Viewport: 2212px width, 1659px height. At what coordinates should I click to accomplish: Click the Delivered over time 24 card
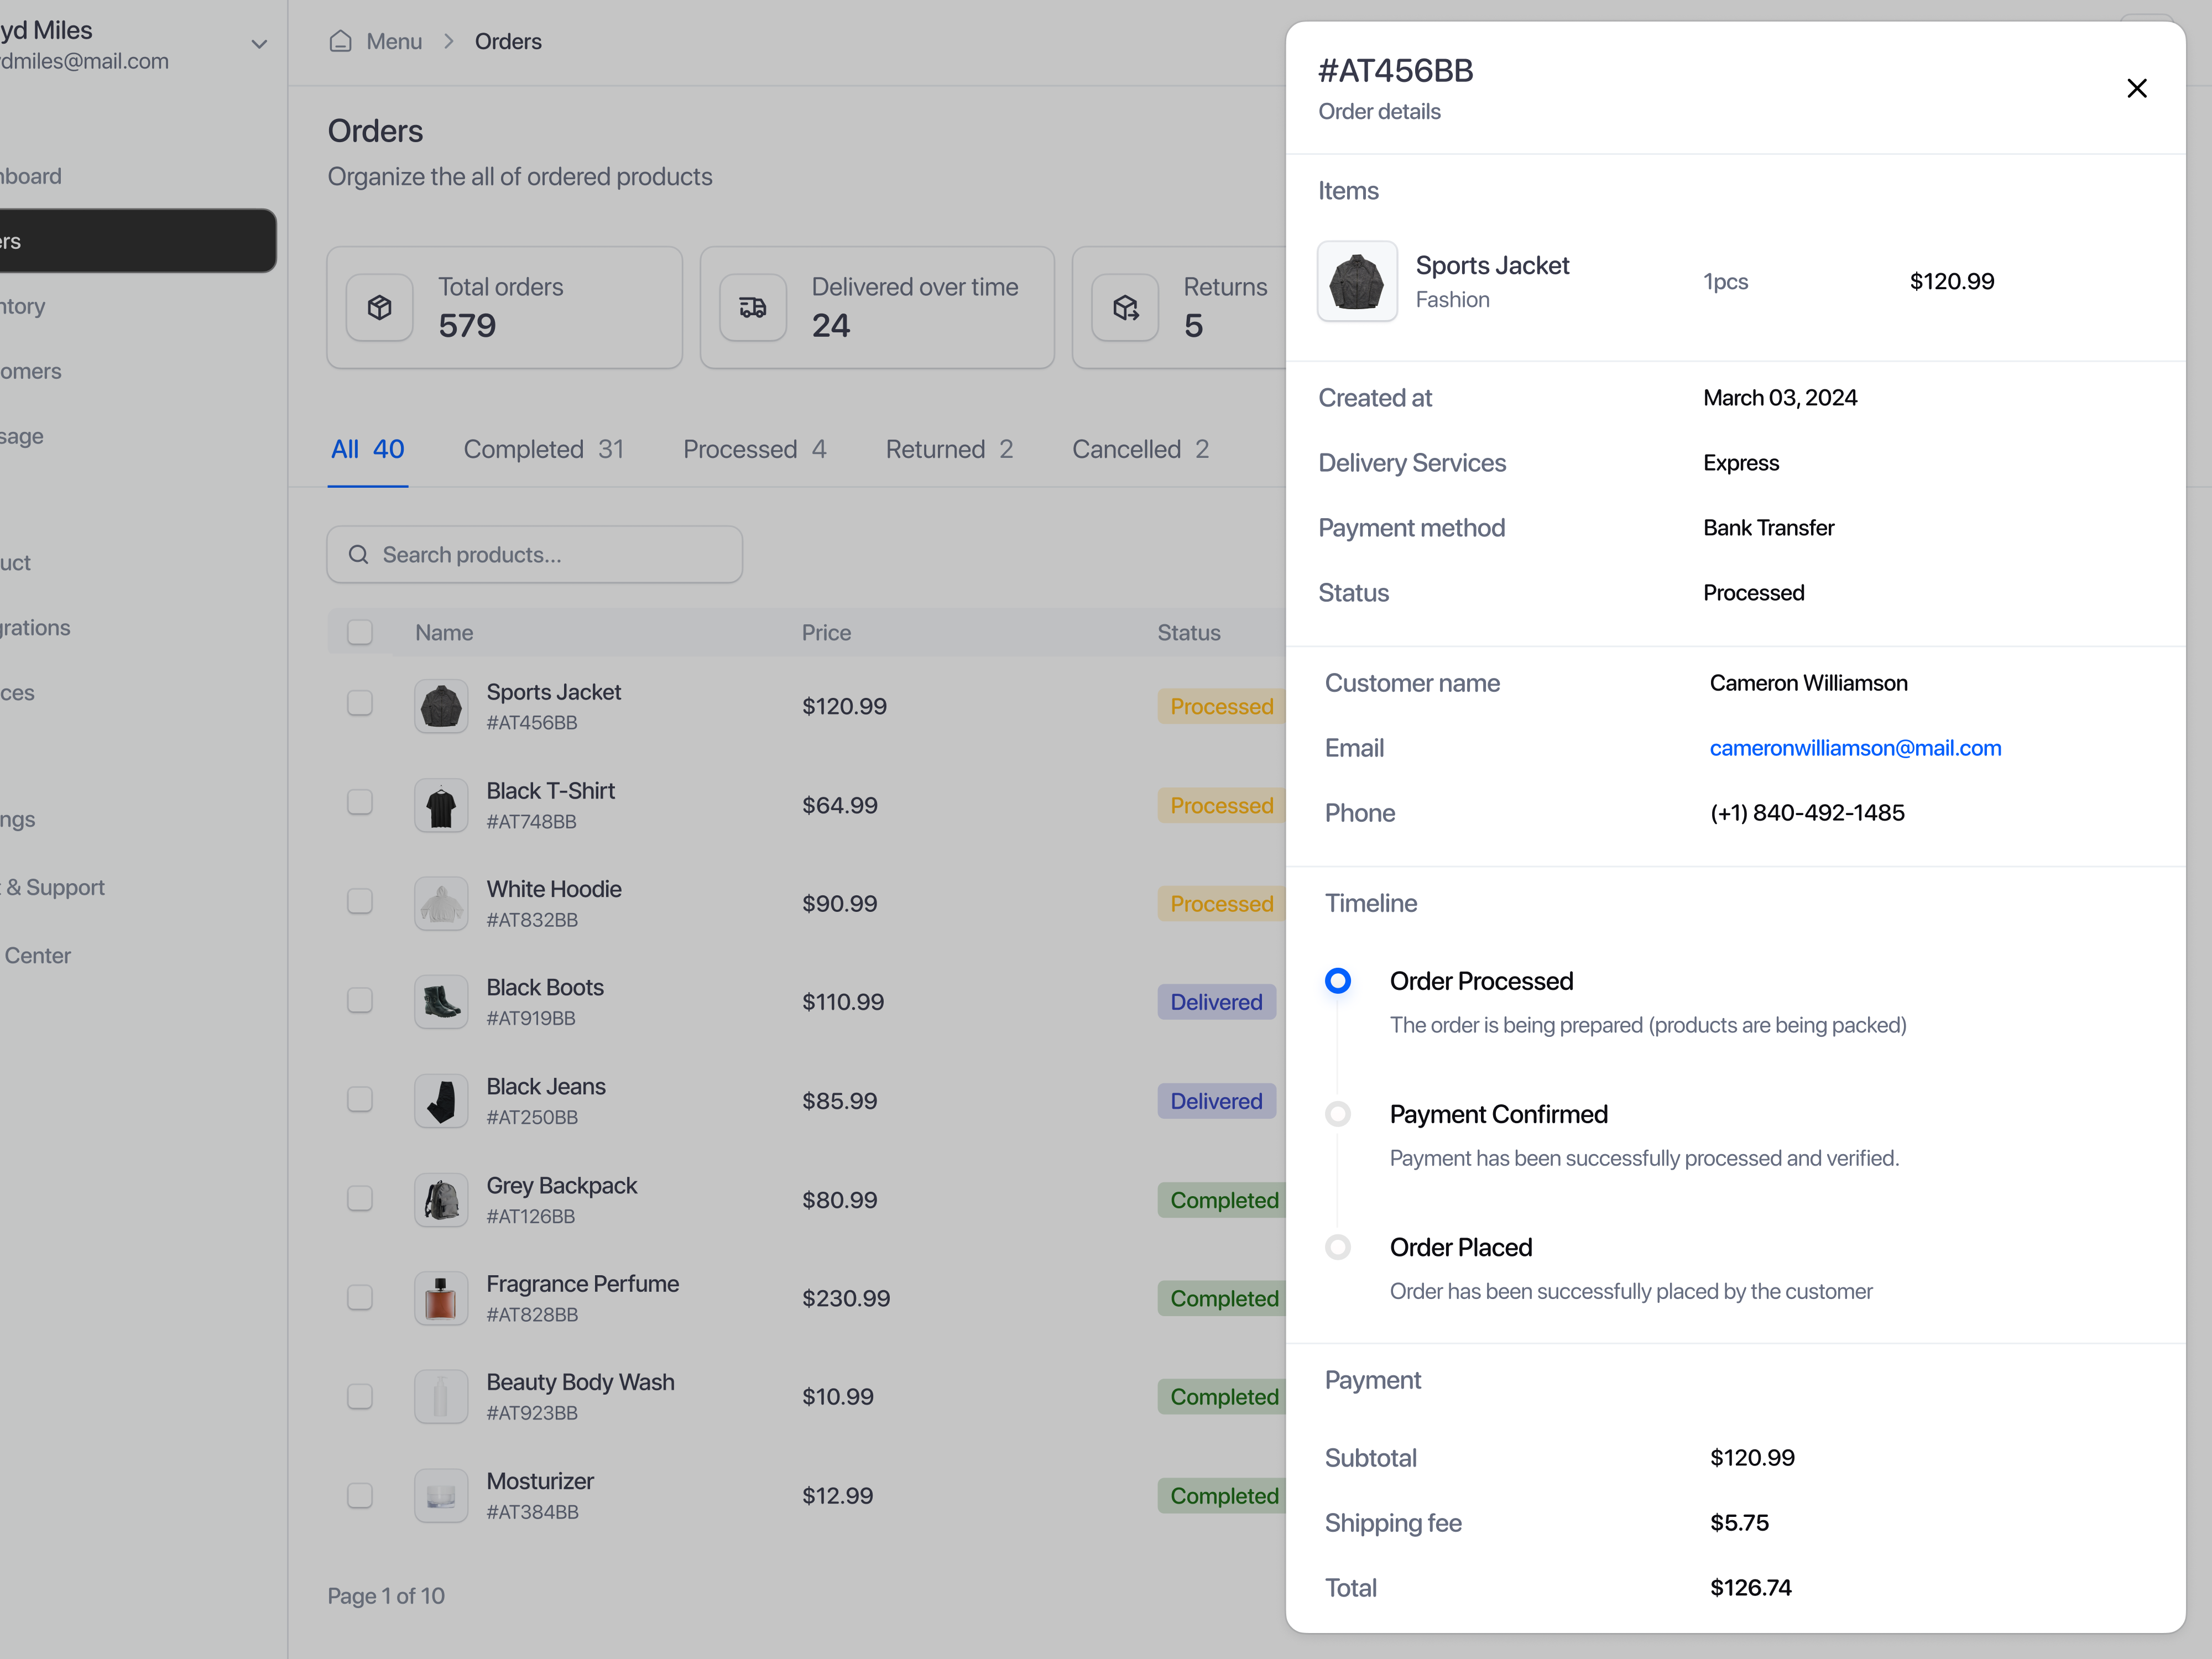tap(877, 307)
